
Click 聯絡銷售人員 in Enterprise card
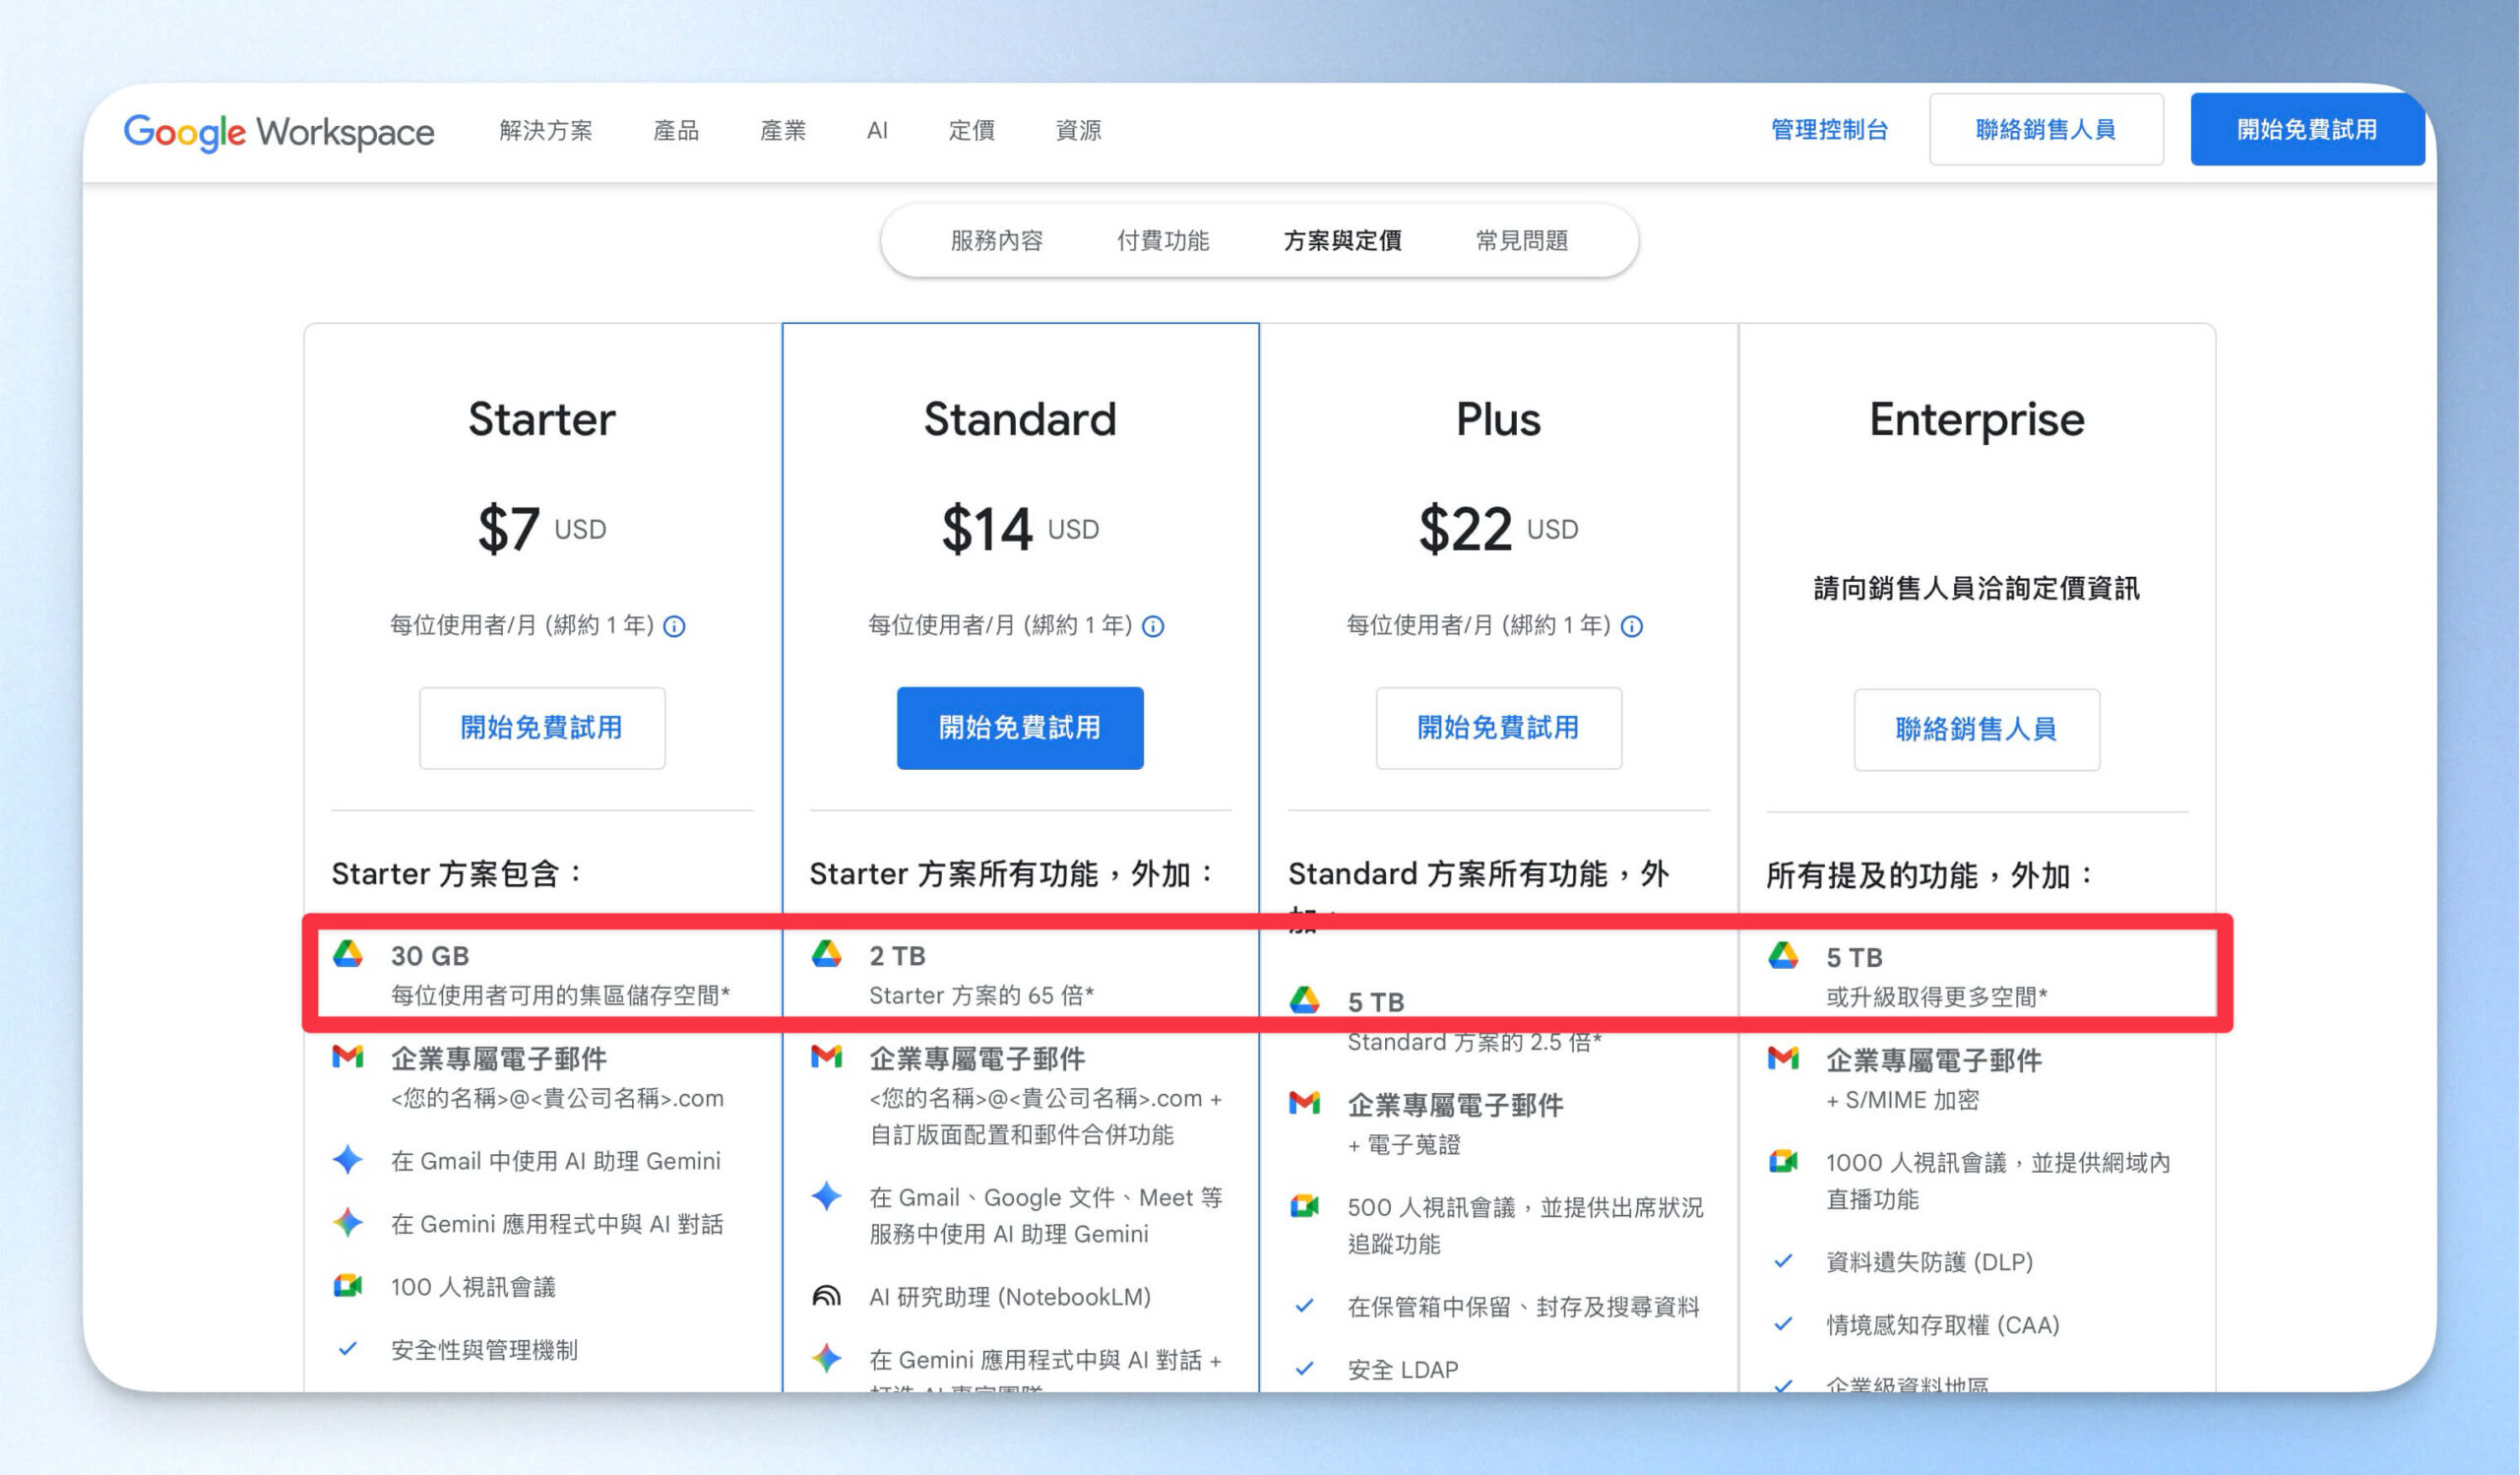point(1976,730)
